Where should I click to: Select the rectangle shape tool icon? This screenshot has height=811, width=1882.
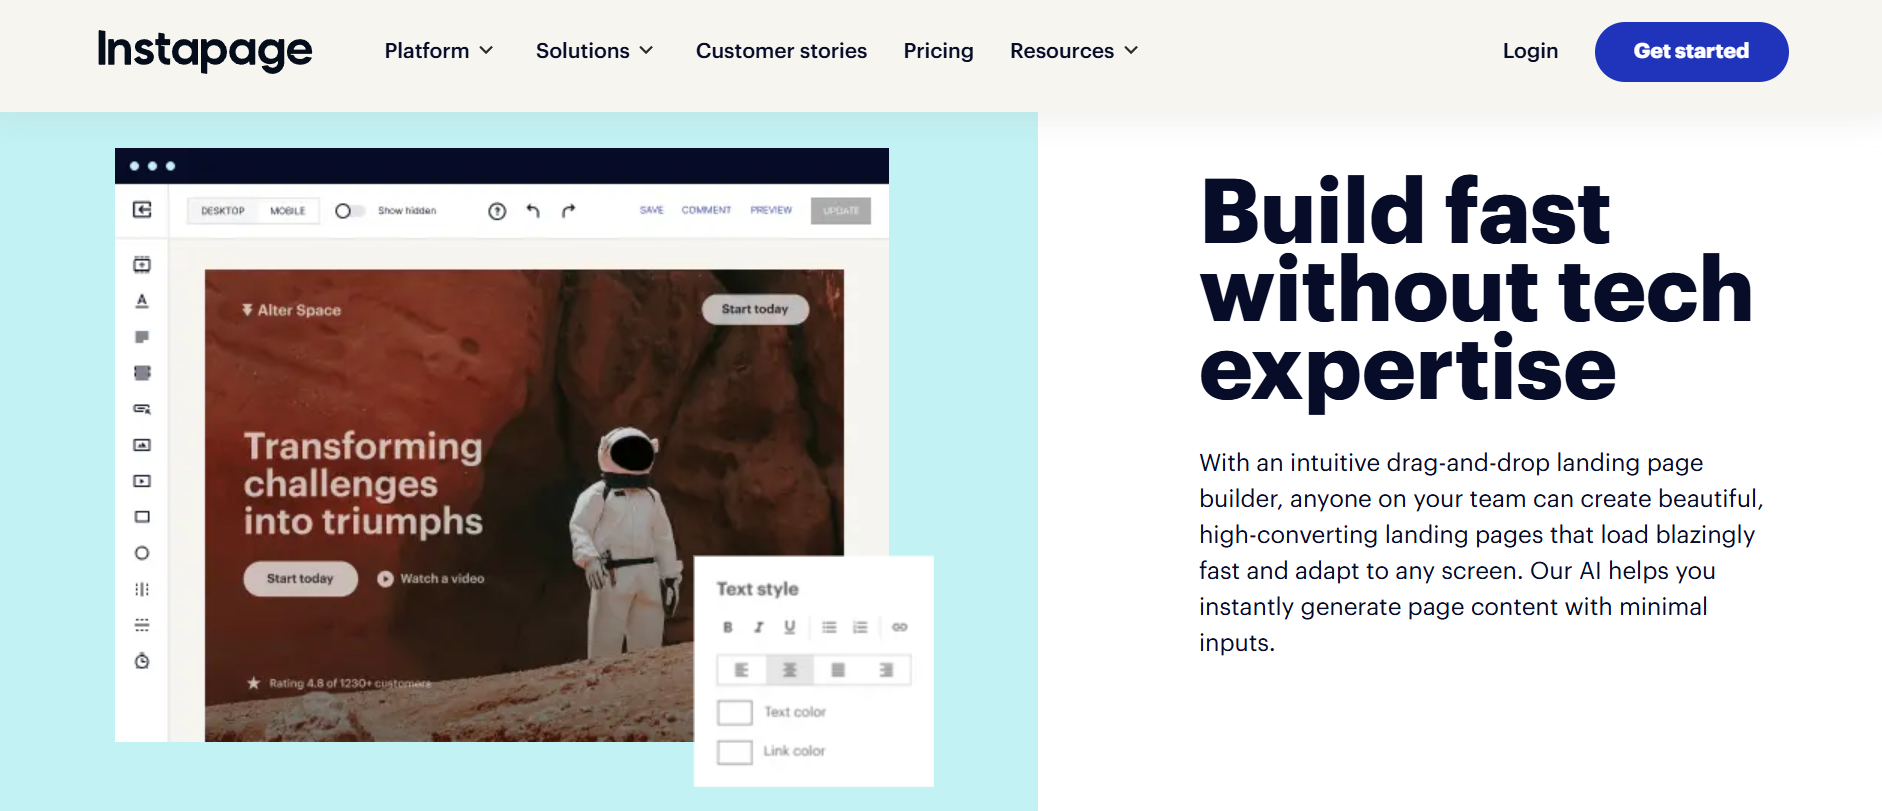[142, 517]
